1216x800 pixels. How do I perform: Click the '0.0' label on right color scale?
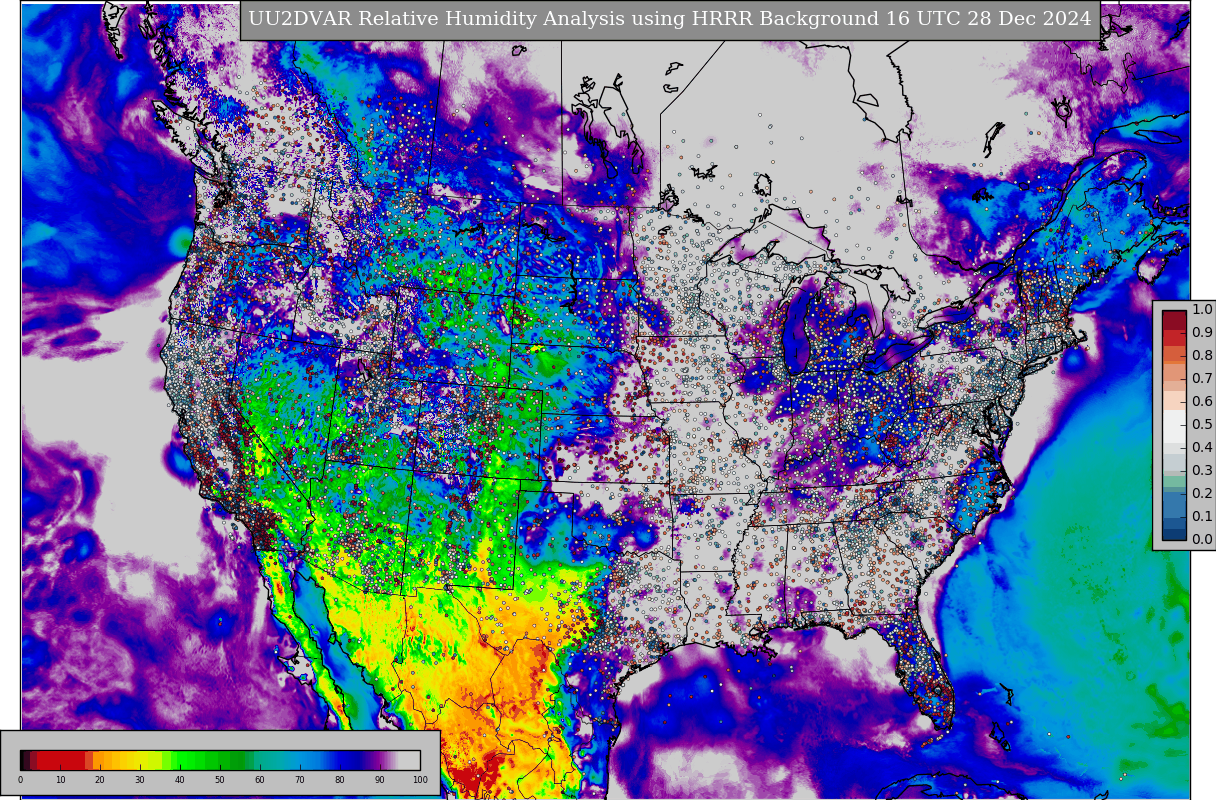click(x=1202, y=540)
